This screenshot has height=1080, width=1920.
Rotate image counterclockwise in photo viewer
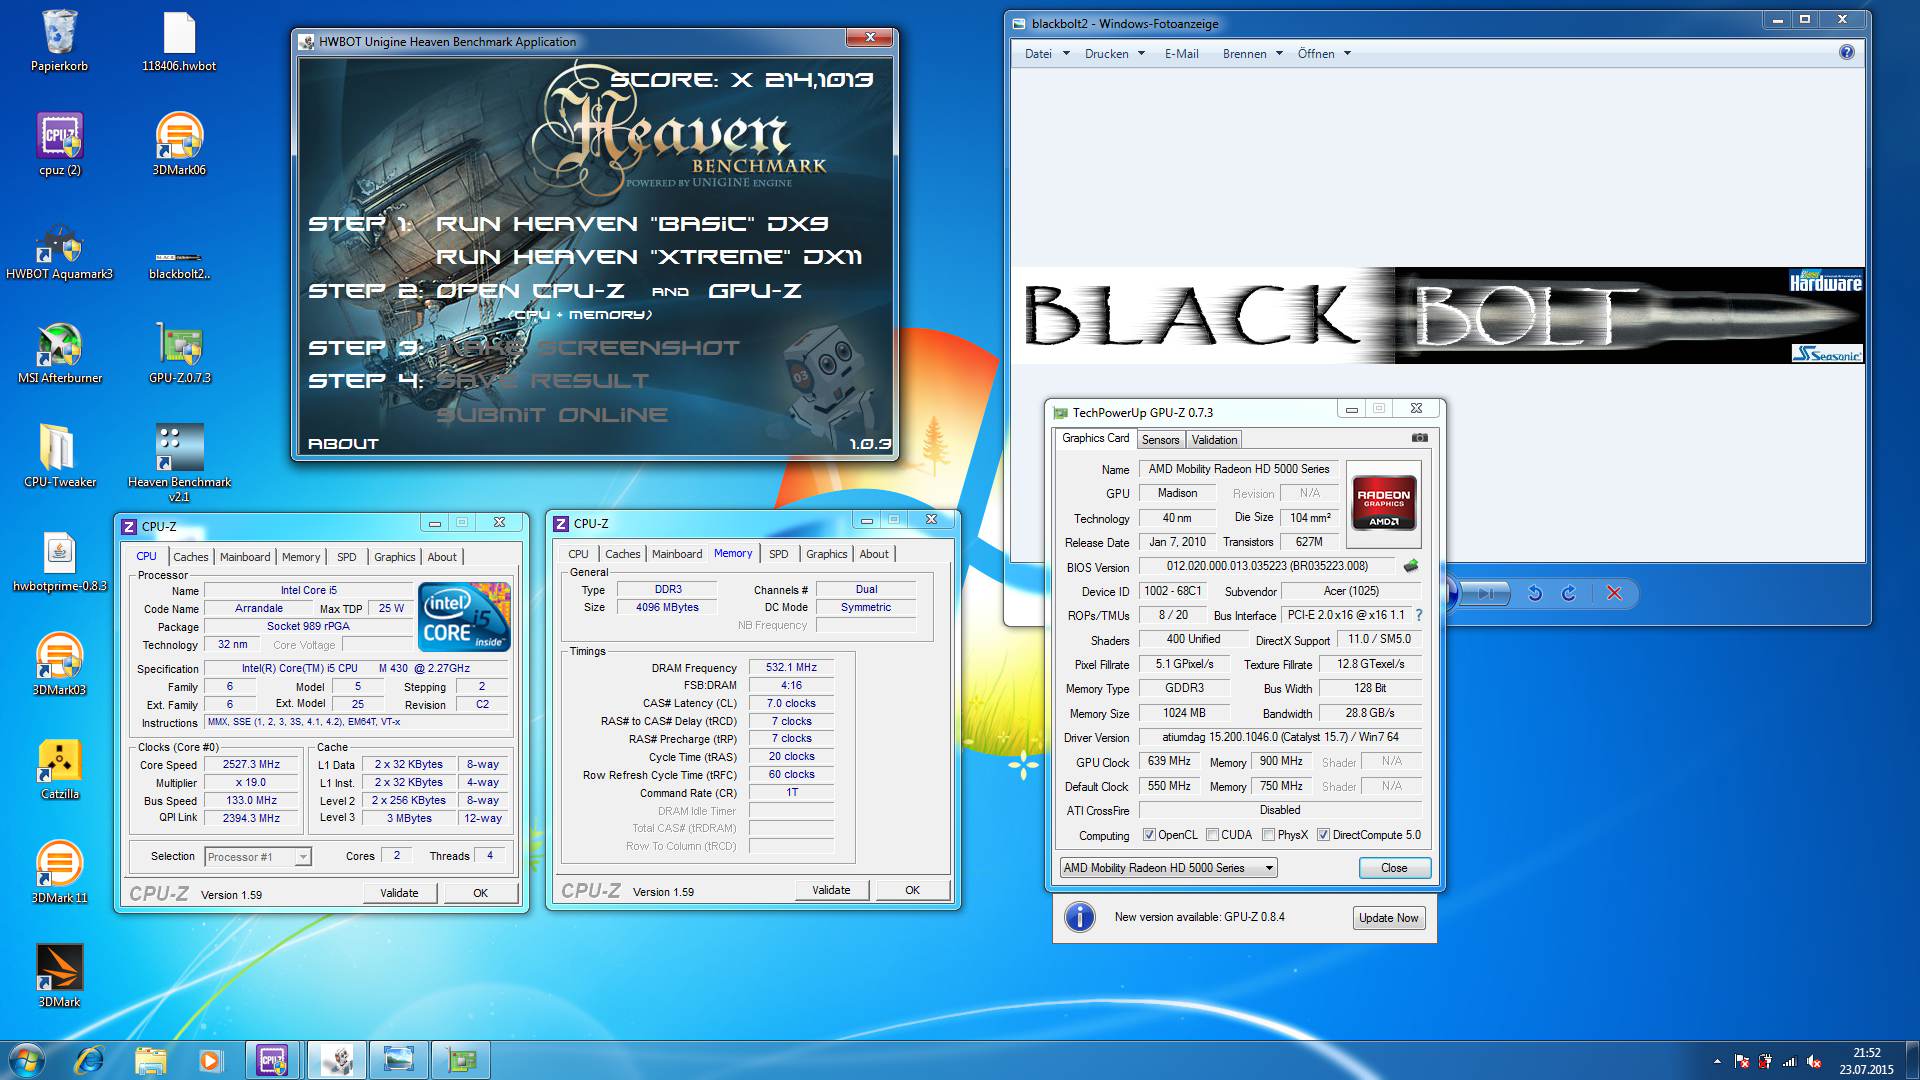(x=1535, y=593)
